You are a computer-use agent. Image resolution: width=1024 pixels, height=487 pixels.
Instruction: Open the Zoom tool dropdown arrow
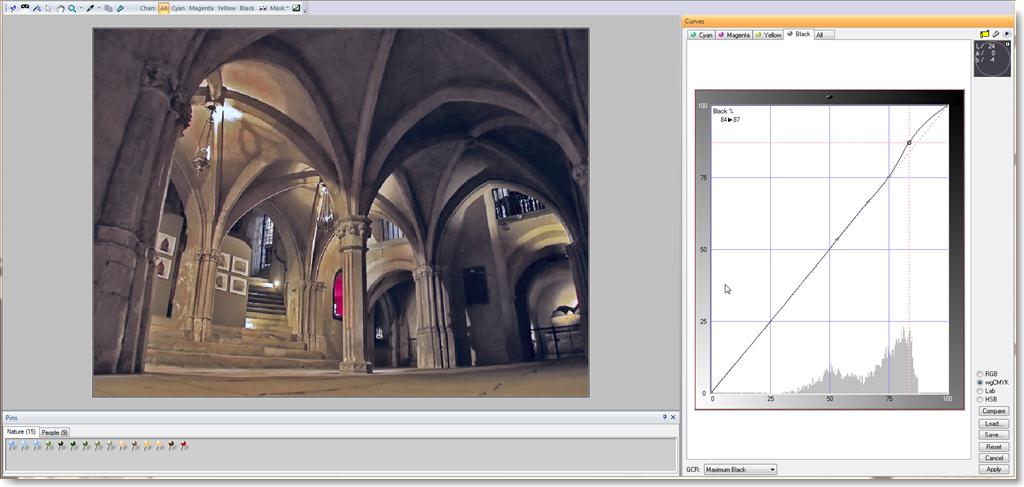pyautogui.click(x=81, y=8)
